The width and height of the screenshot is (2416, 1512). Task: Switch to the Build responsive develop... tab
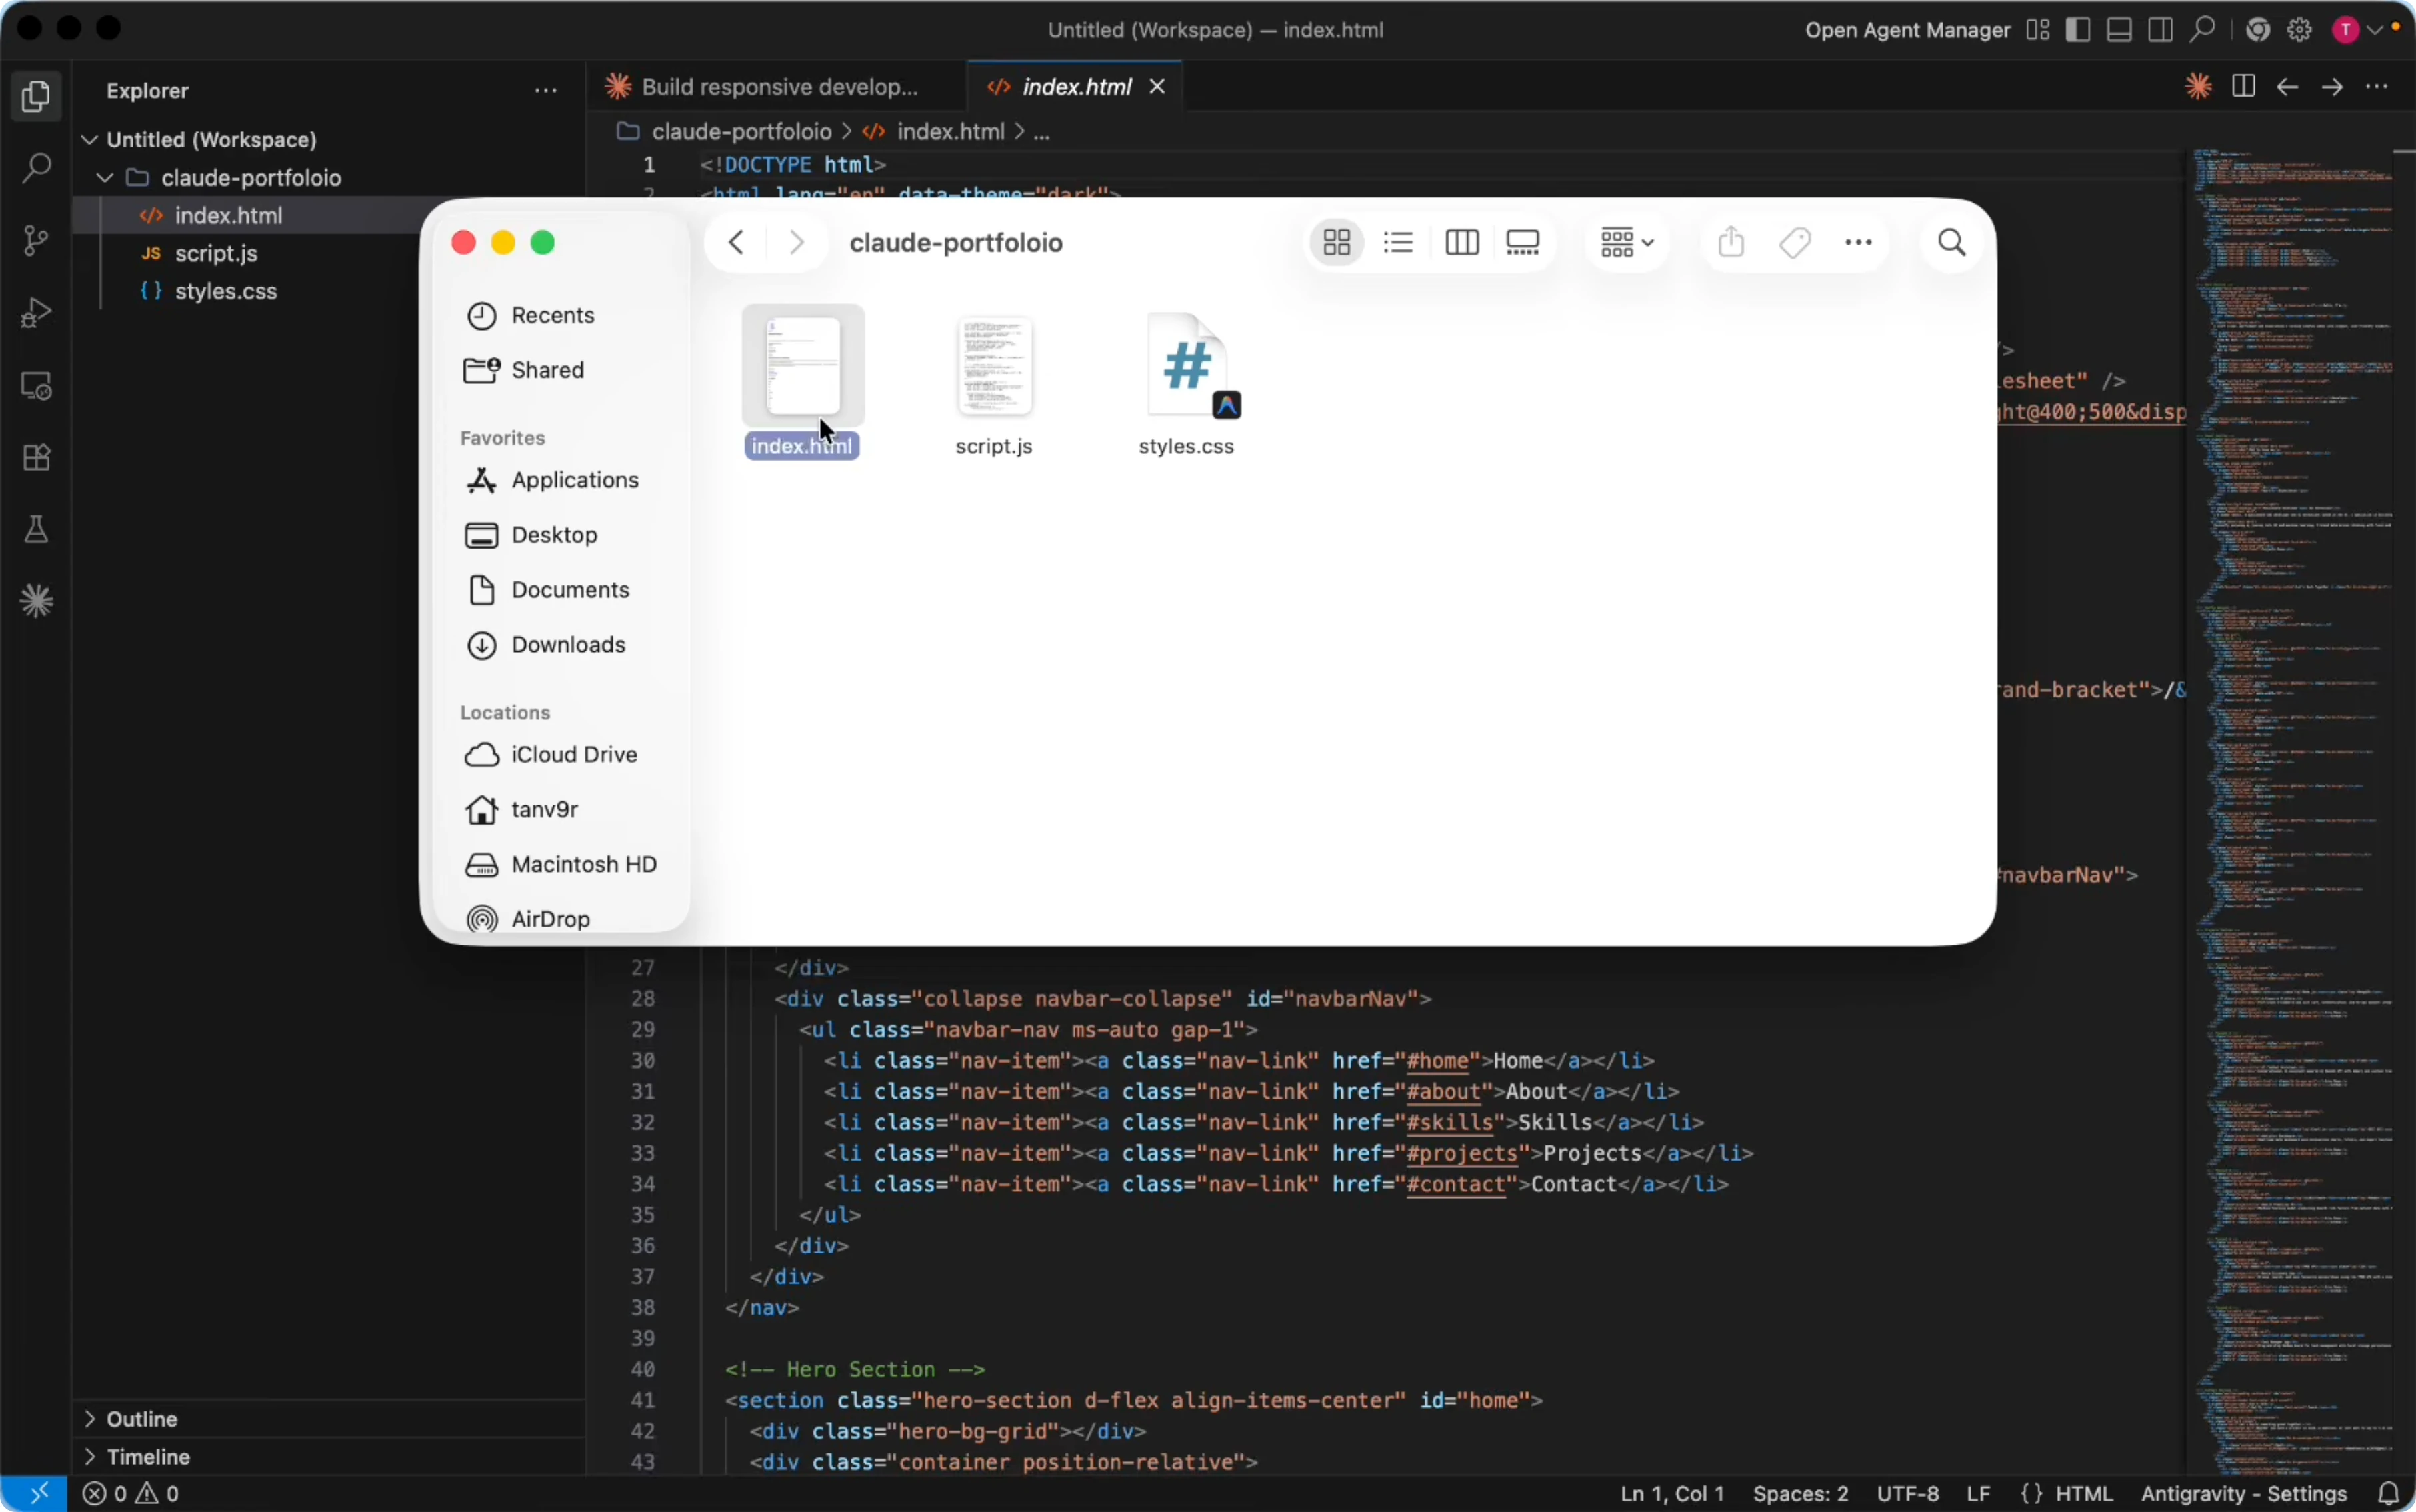(777, 87)
